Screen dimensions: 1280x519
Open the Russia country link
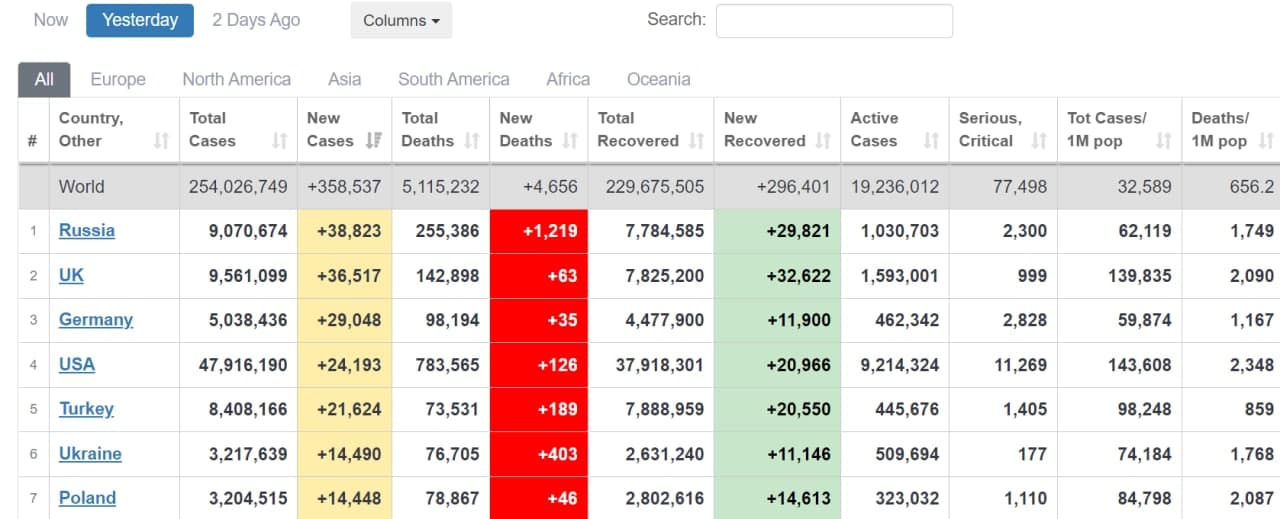pos(87,230)
